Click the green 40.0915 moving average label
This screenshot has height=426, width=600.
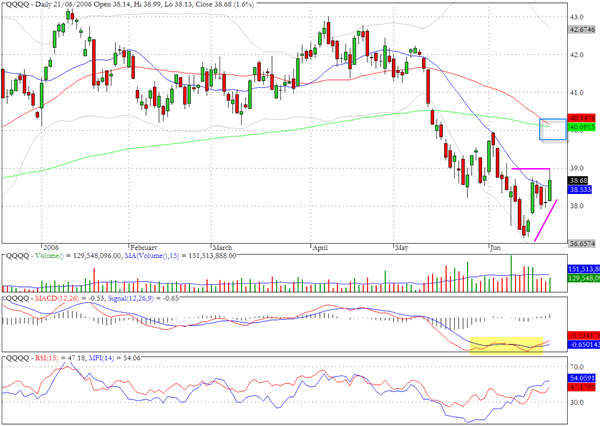pos(582,127)
